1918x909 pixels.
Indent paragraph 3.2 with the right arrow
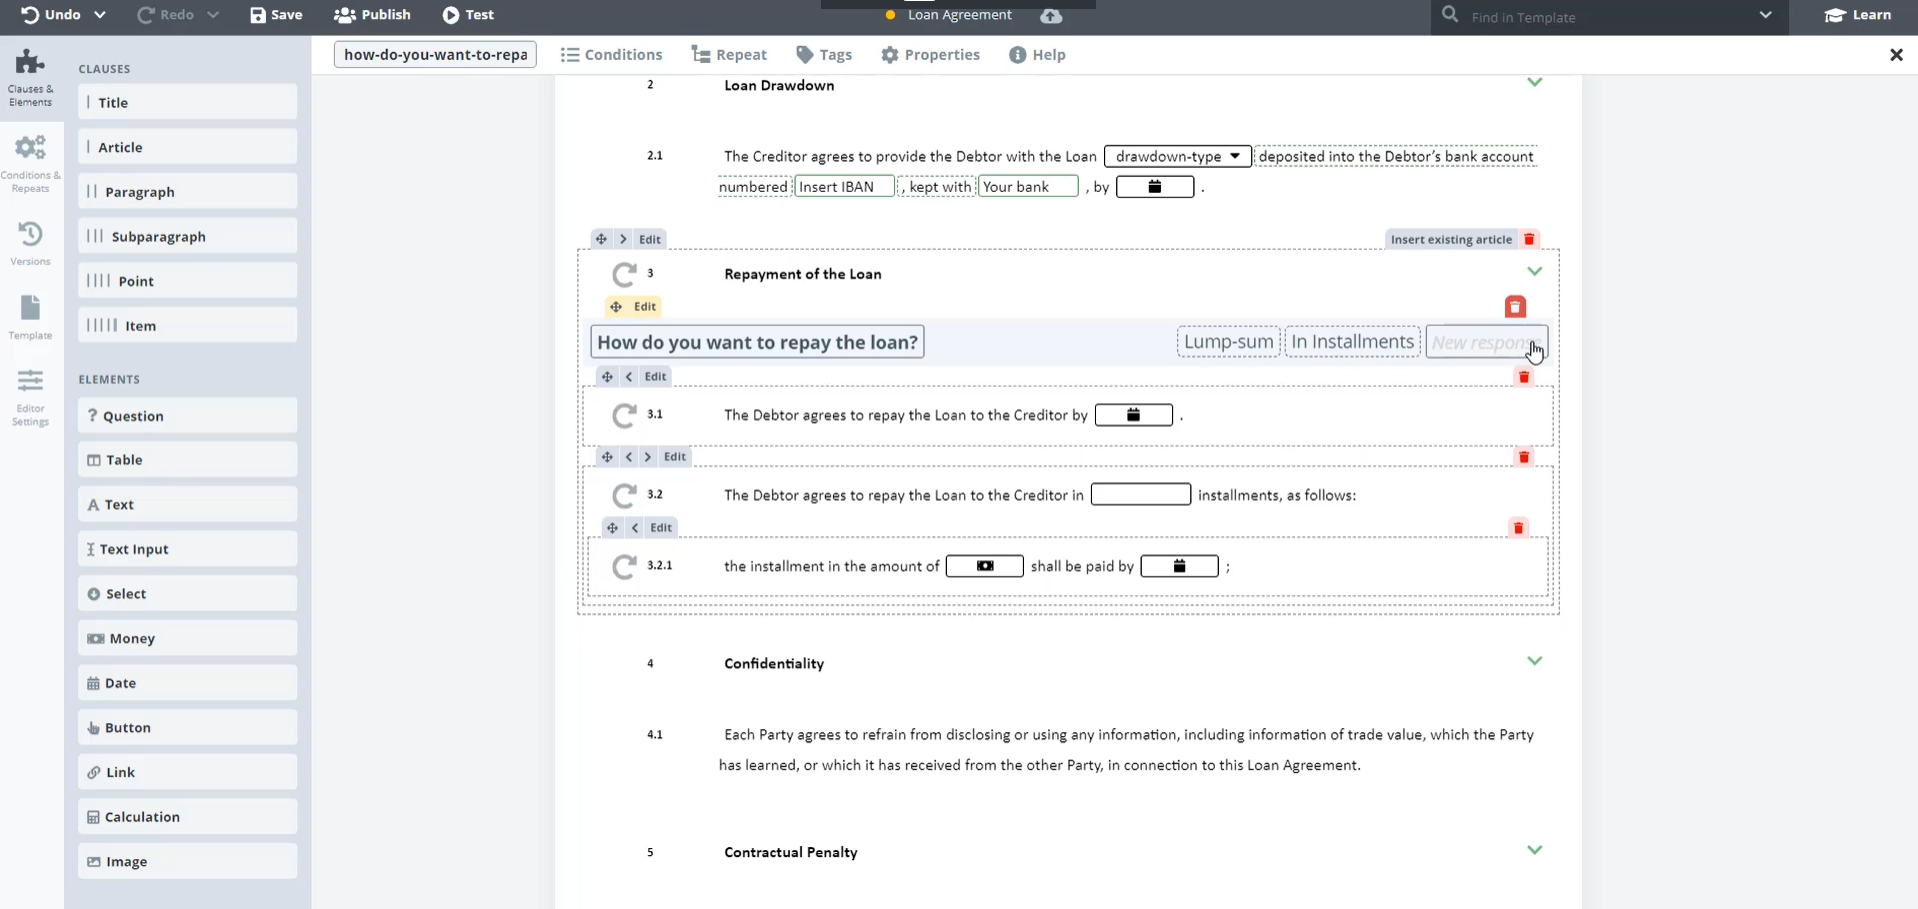[648, 457]
